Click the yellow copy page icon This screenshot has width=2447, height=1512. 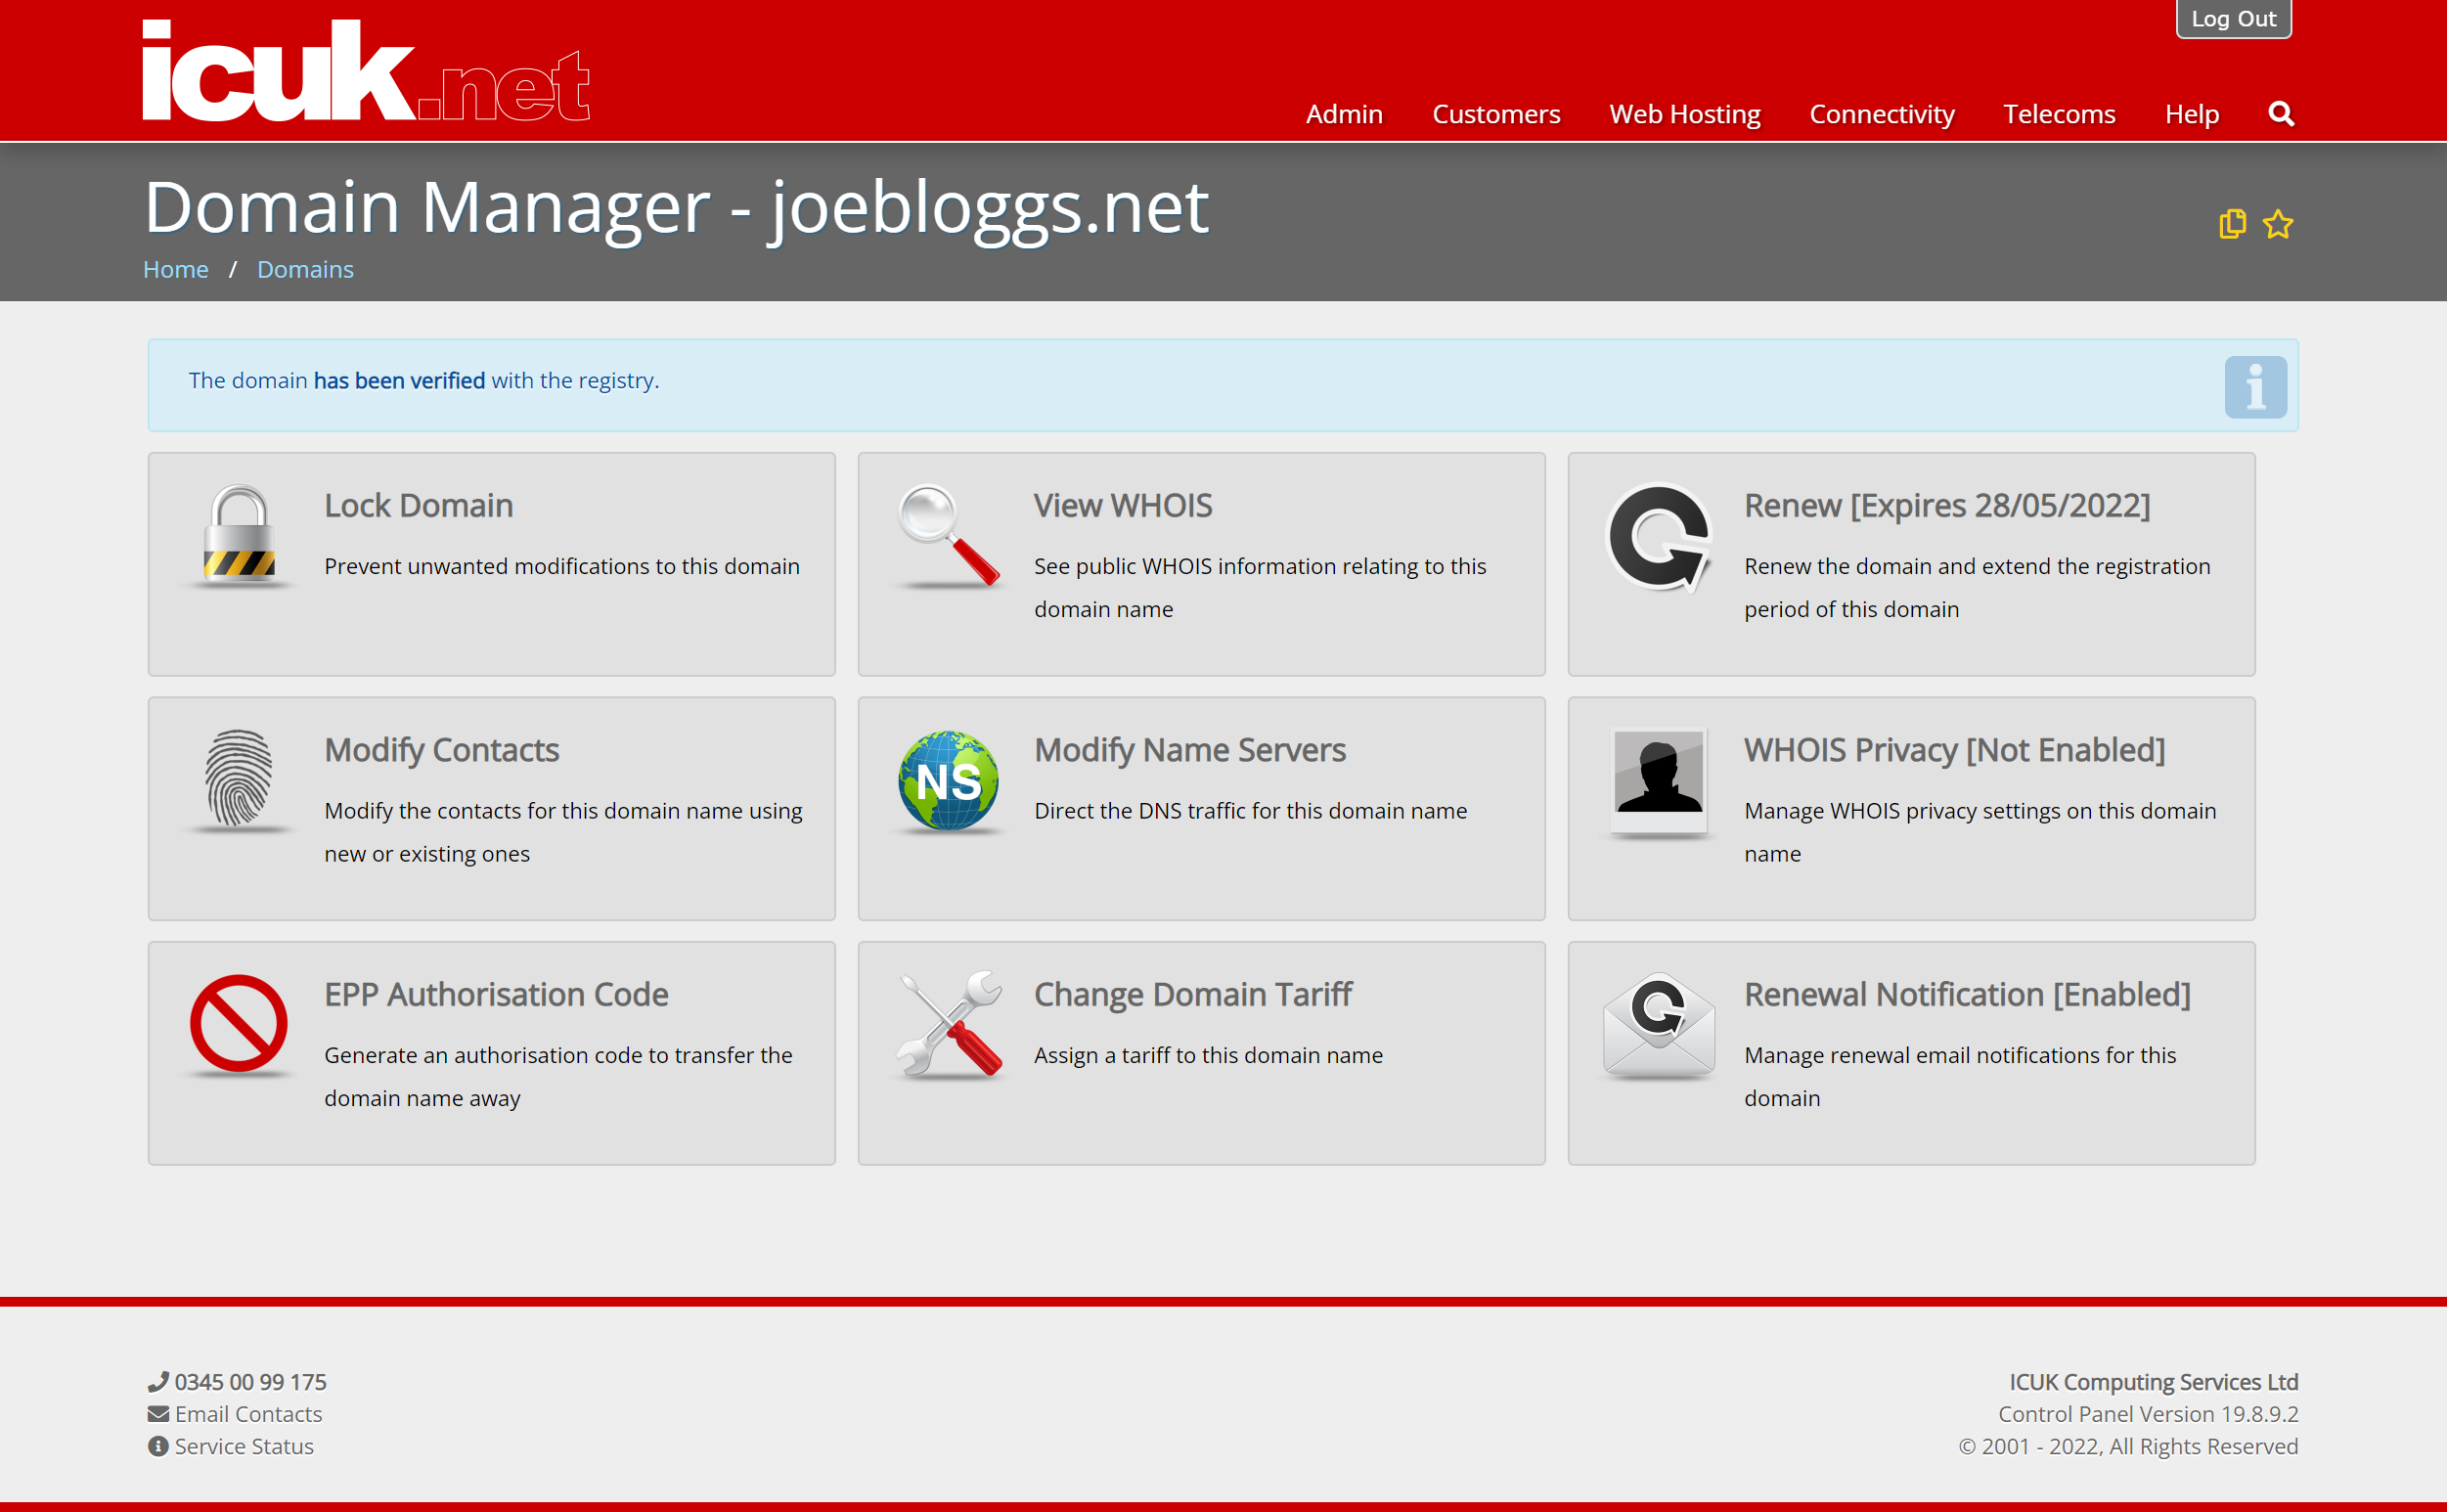2232,223
